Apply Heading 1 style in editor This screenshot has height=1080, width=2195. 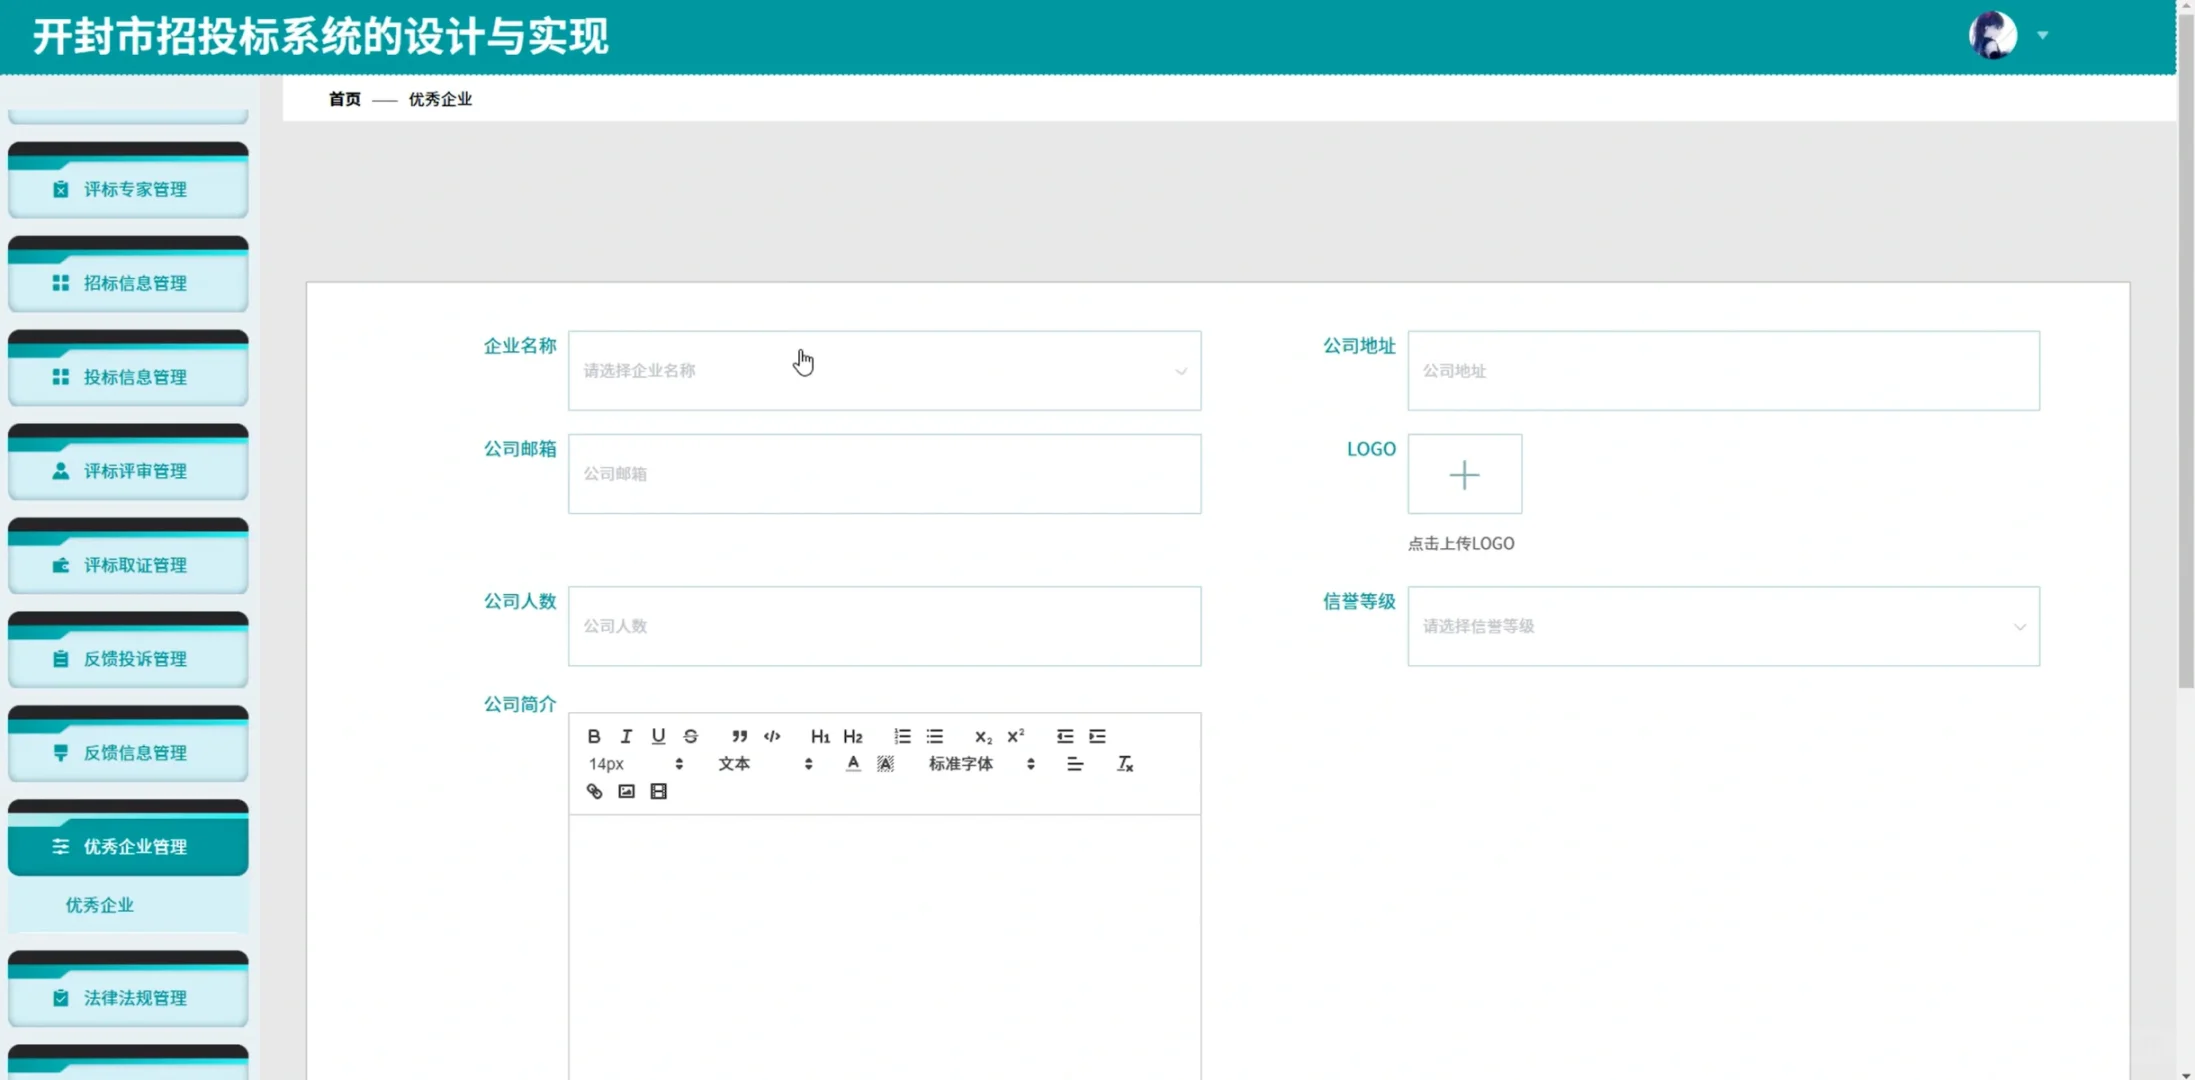coord(820,736)
